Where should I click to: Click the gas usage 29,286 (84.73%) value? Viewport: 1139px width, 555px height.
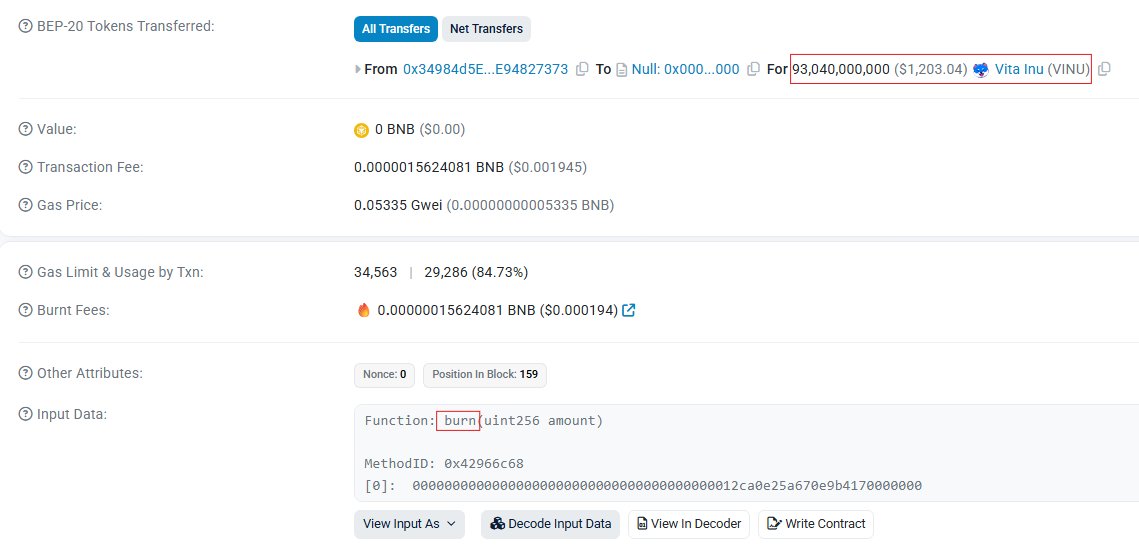(476, 272)
